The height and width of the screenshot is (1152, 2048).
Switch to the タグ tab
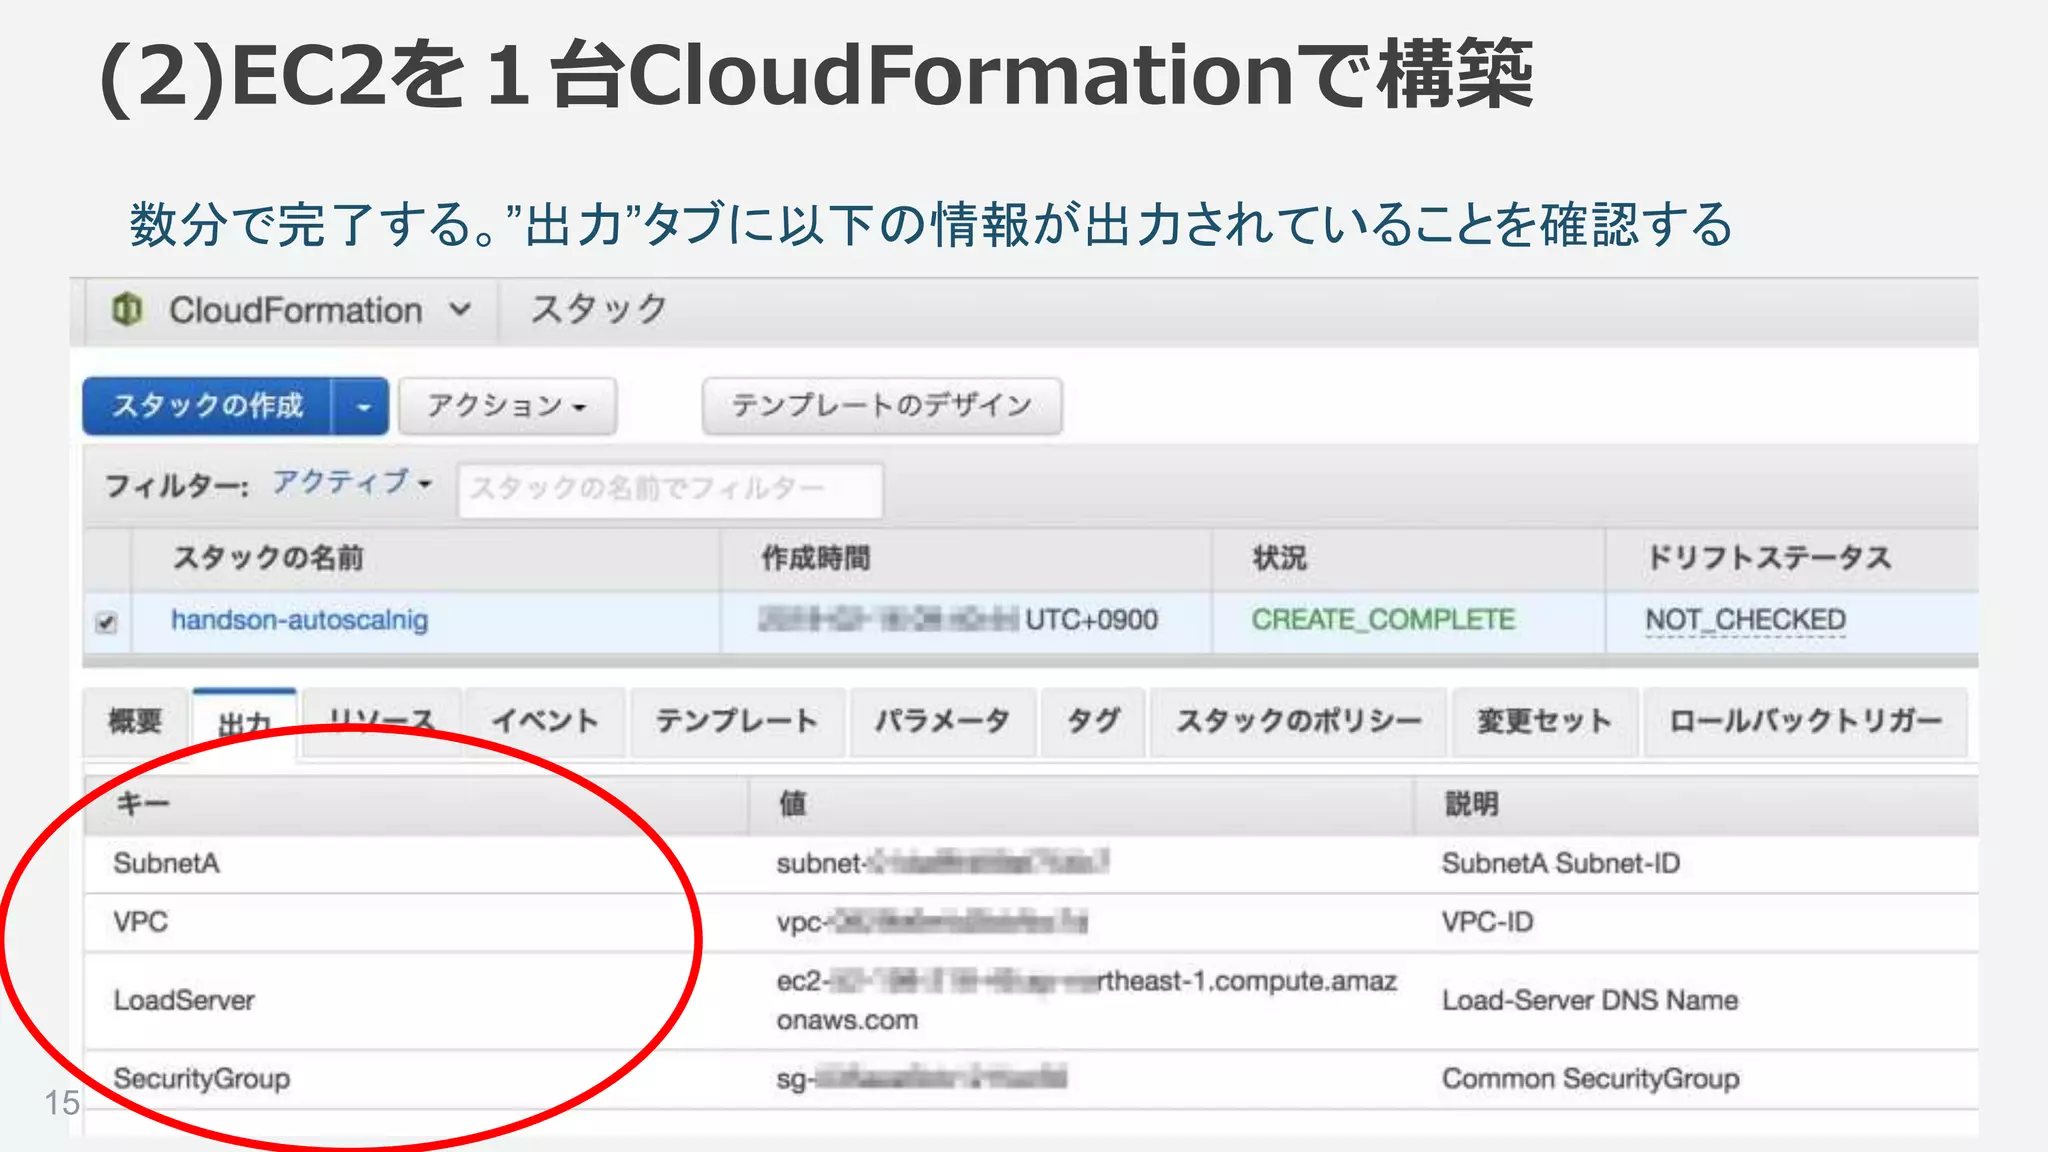point(1094,721)
